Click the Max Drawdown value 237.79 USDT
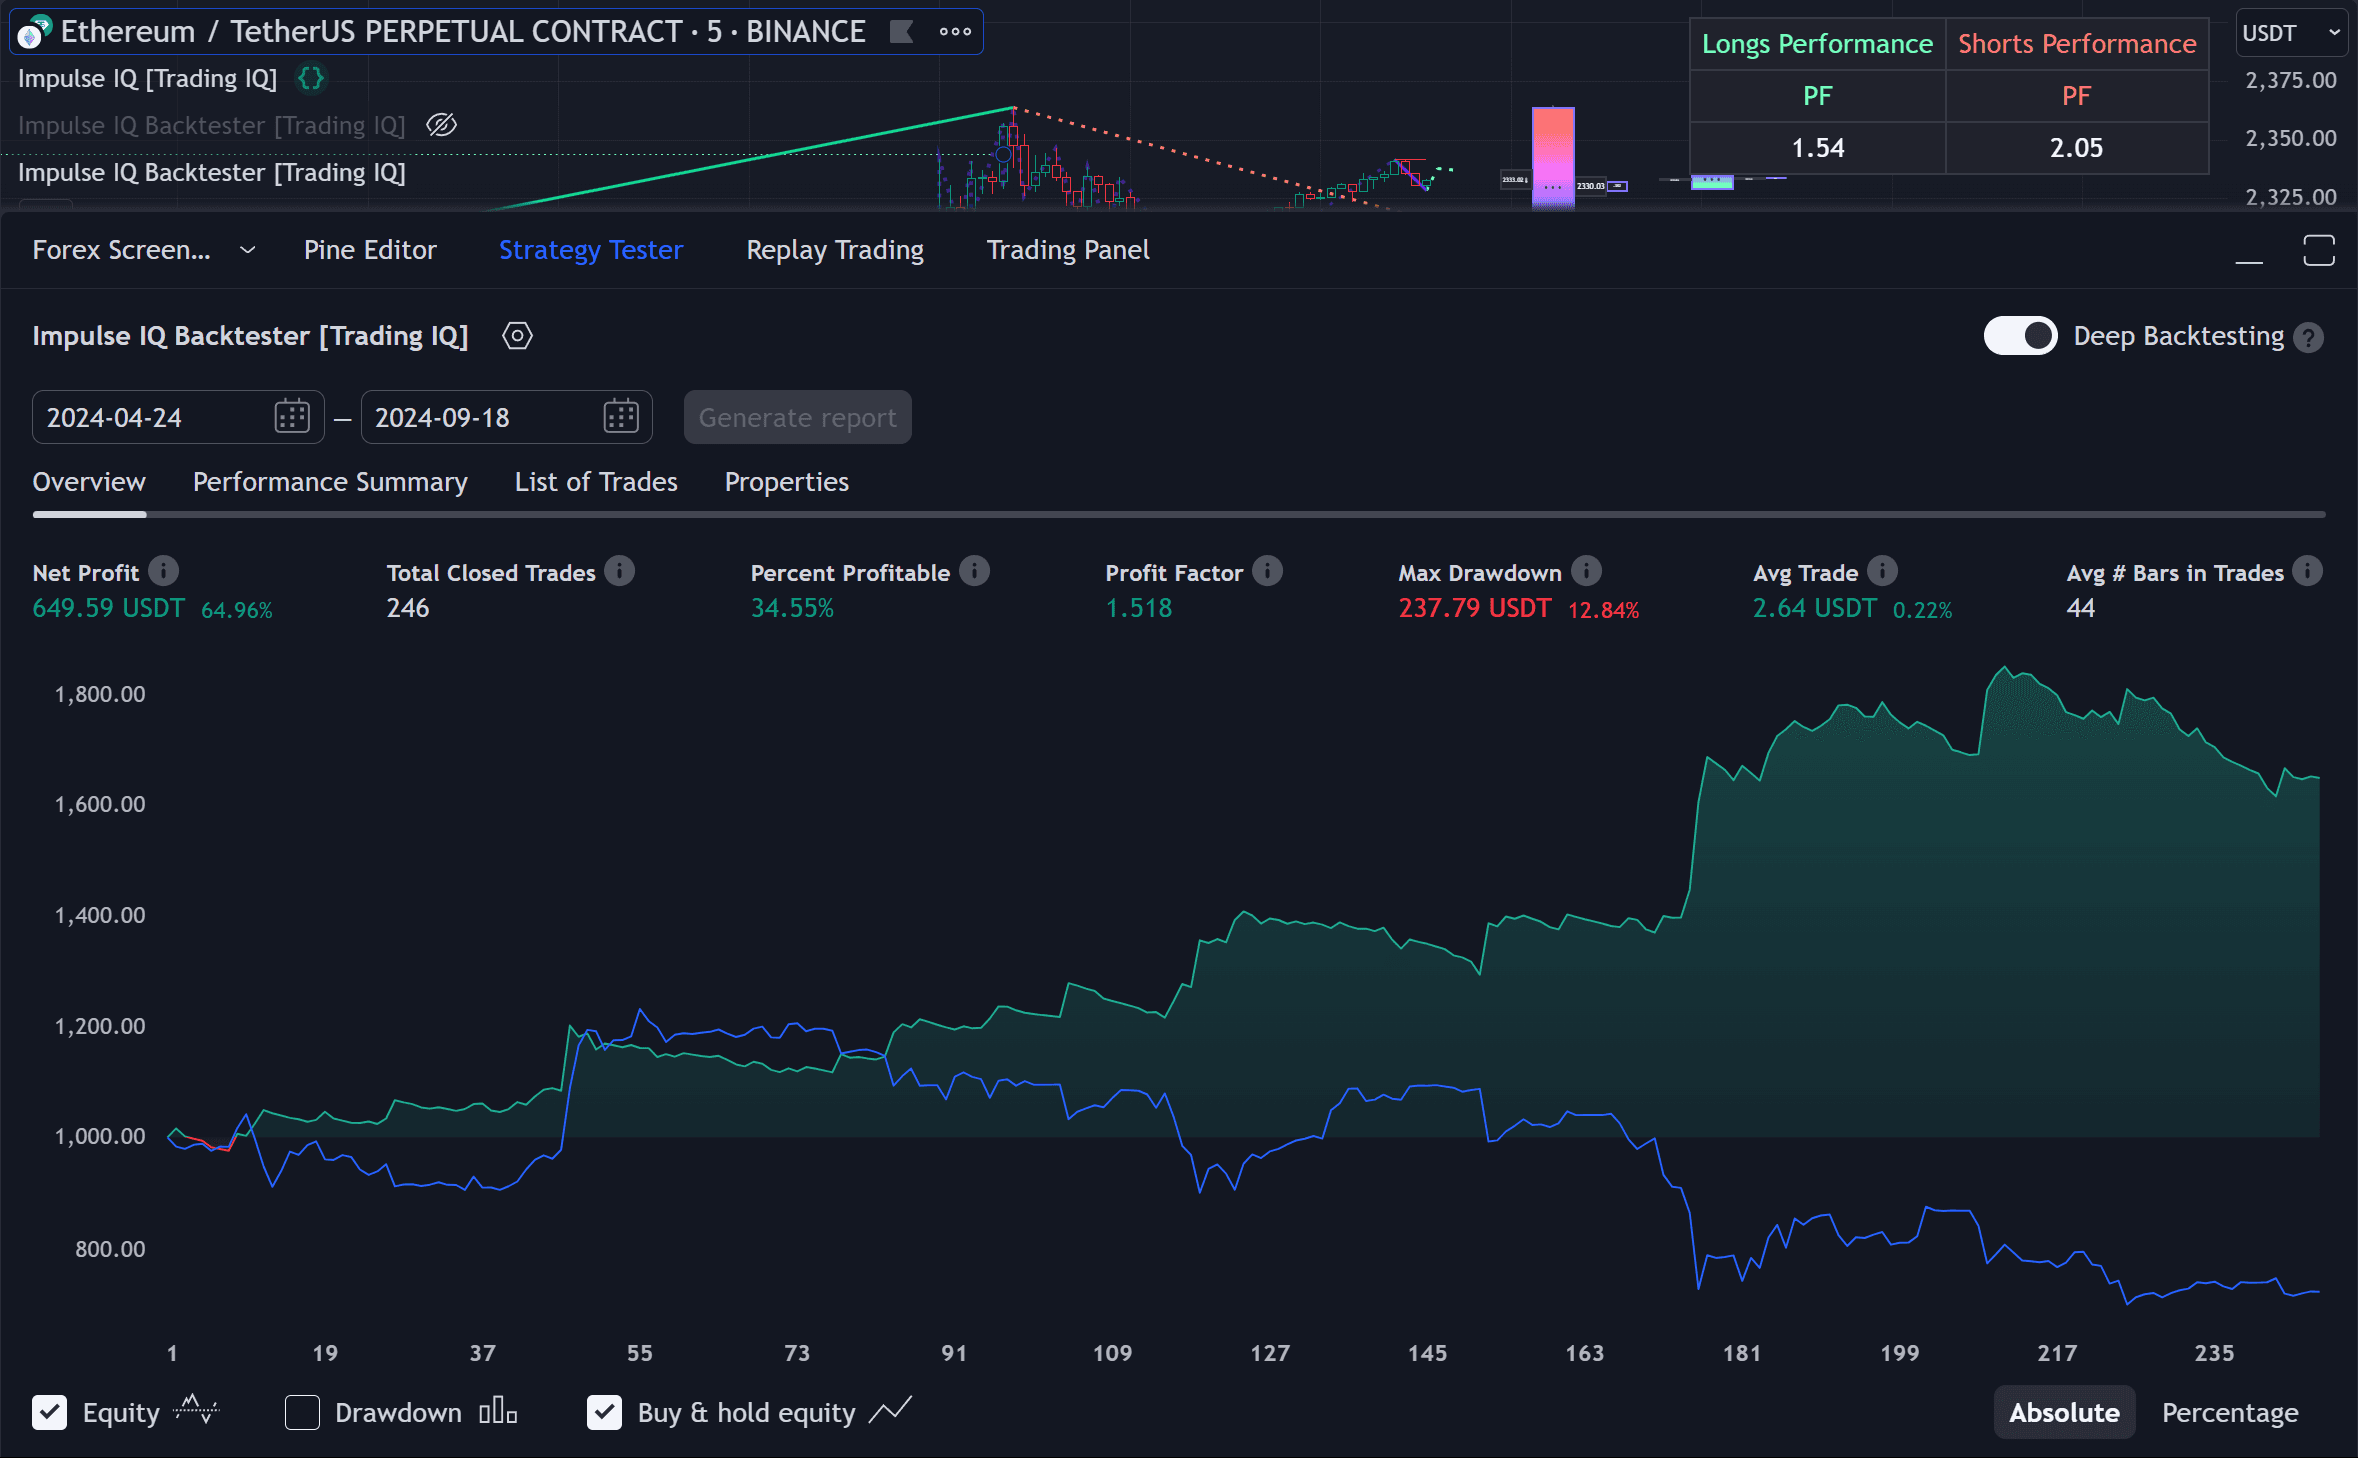The image size is (2358, 1458). [x=1475, y=608]
